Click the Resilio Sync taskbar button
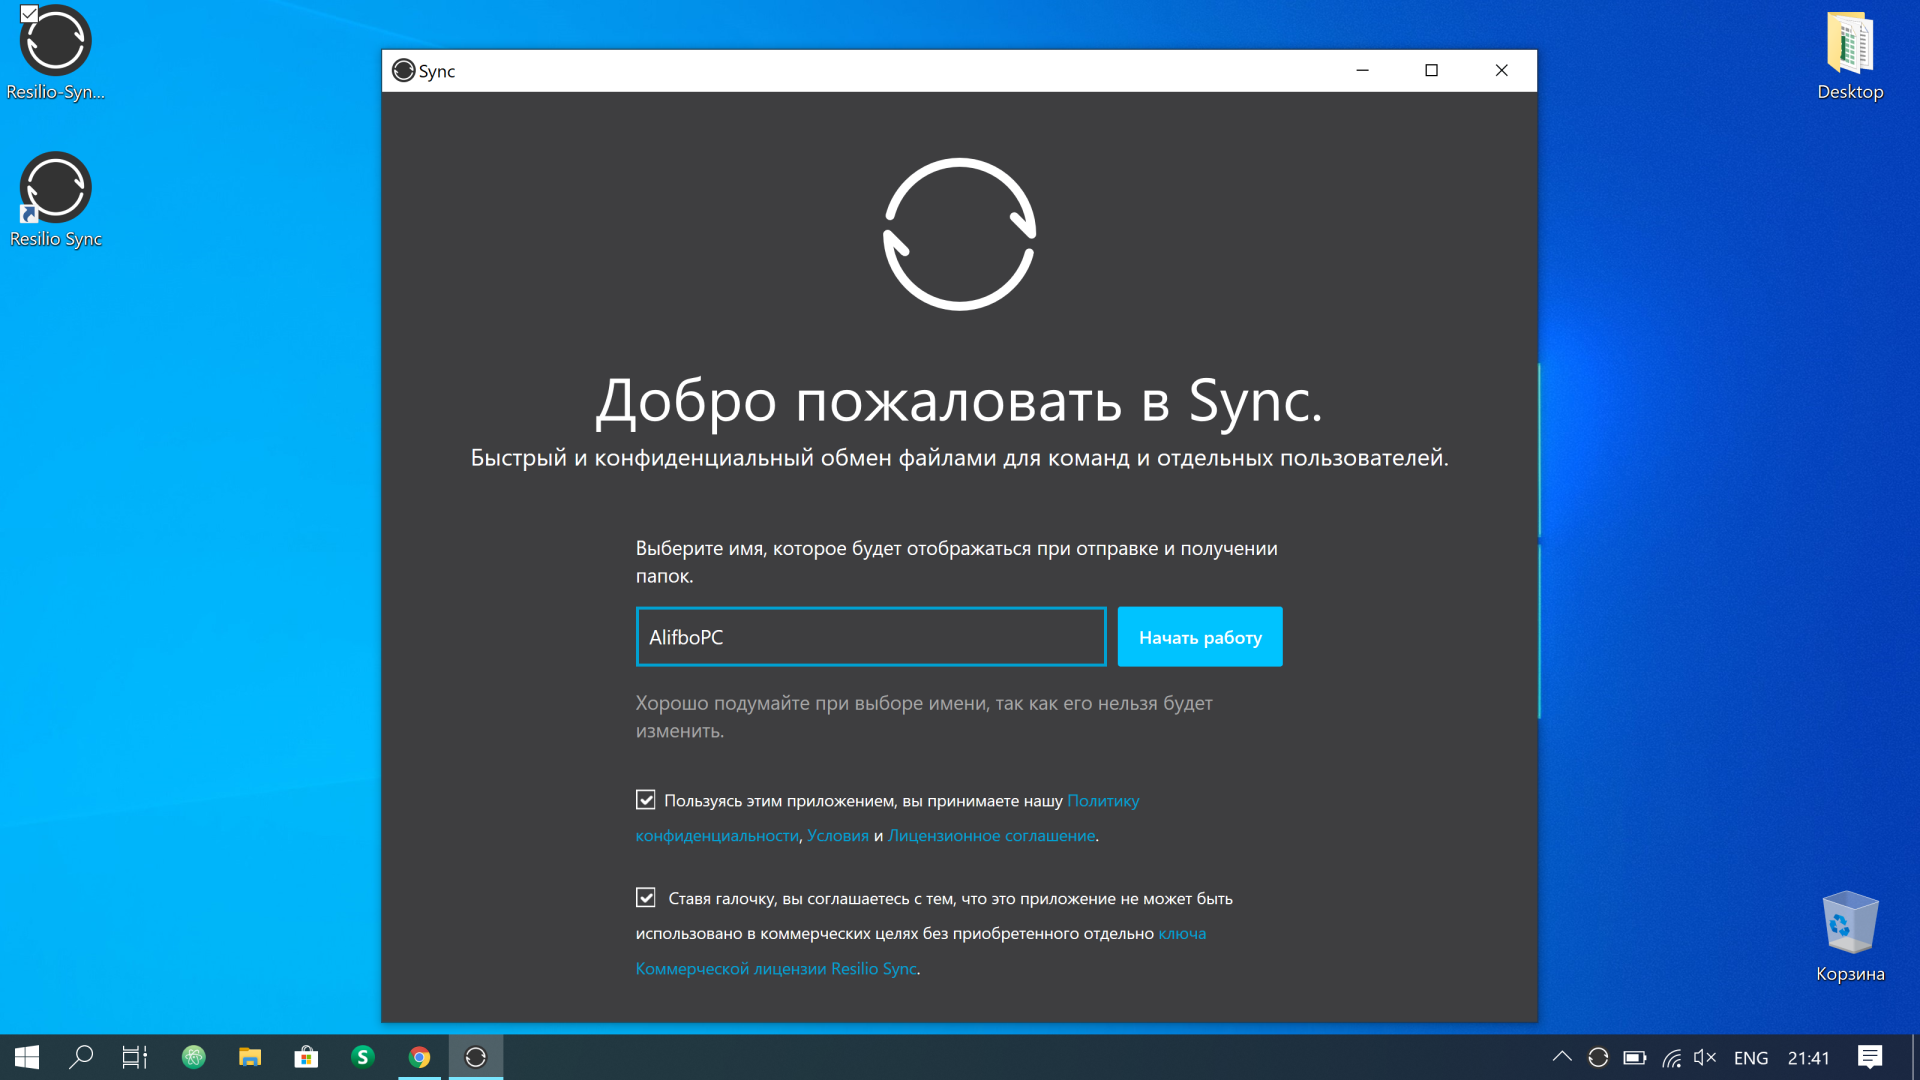1920x1080 pixels. click(476, 1057)
